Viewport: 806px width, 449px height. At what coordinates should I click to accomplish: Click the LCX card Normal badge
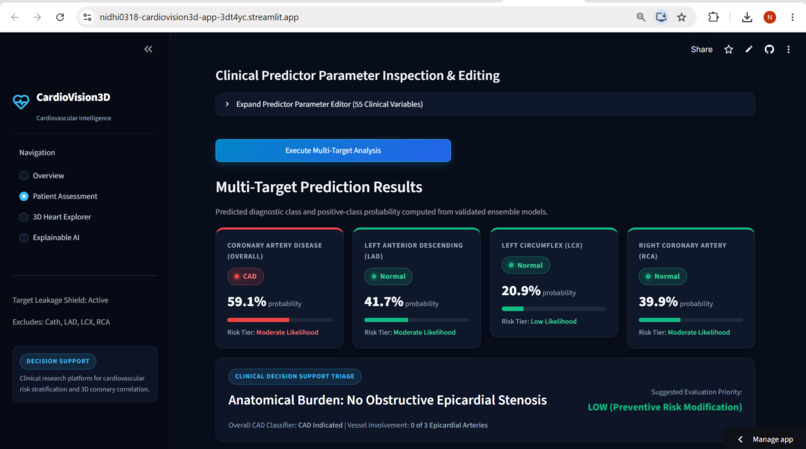(525, 265)
